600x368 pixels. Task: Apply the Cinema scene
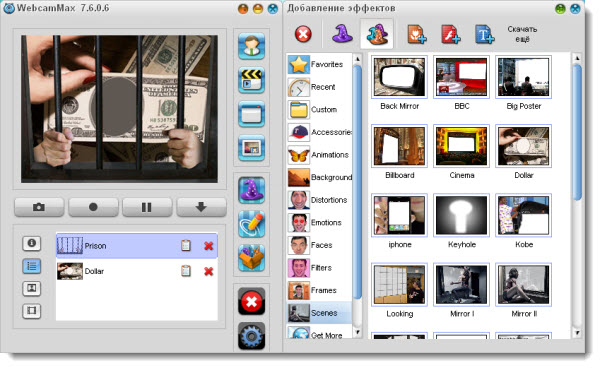click(461, 146)
